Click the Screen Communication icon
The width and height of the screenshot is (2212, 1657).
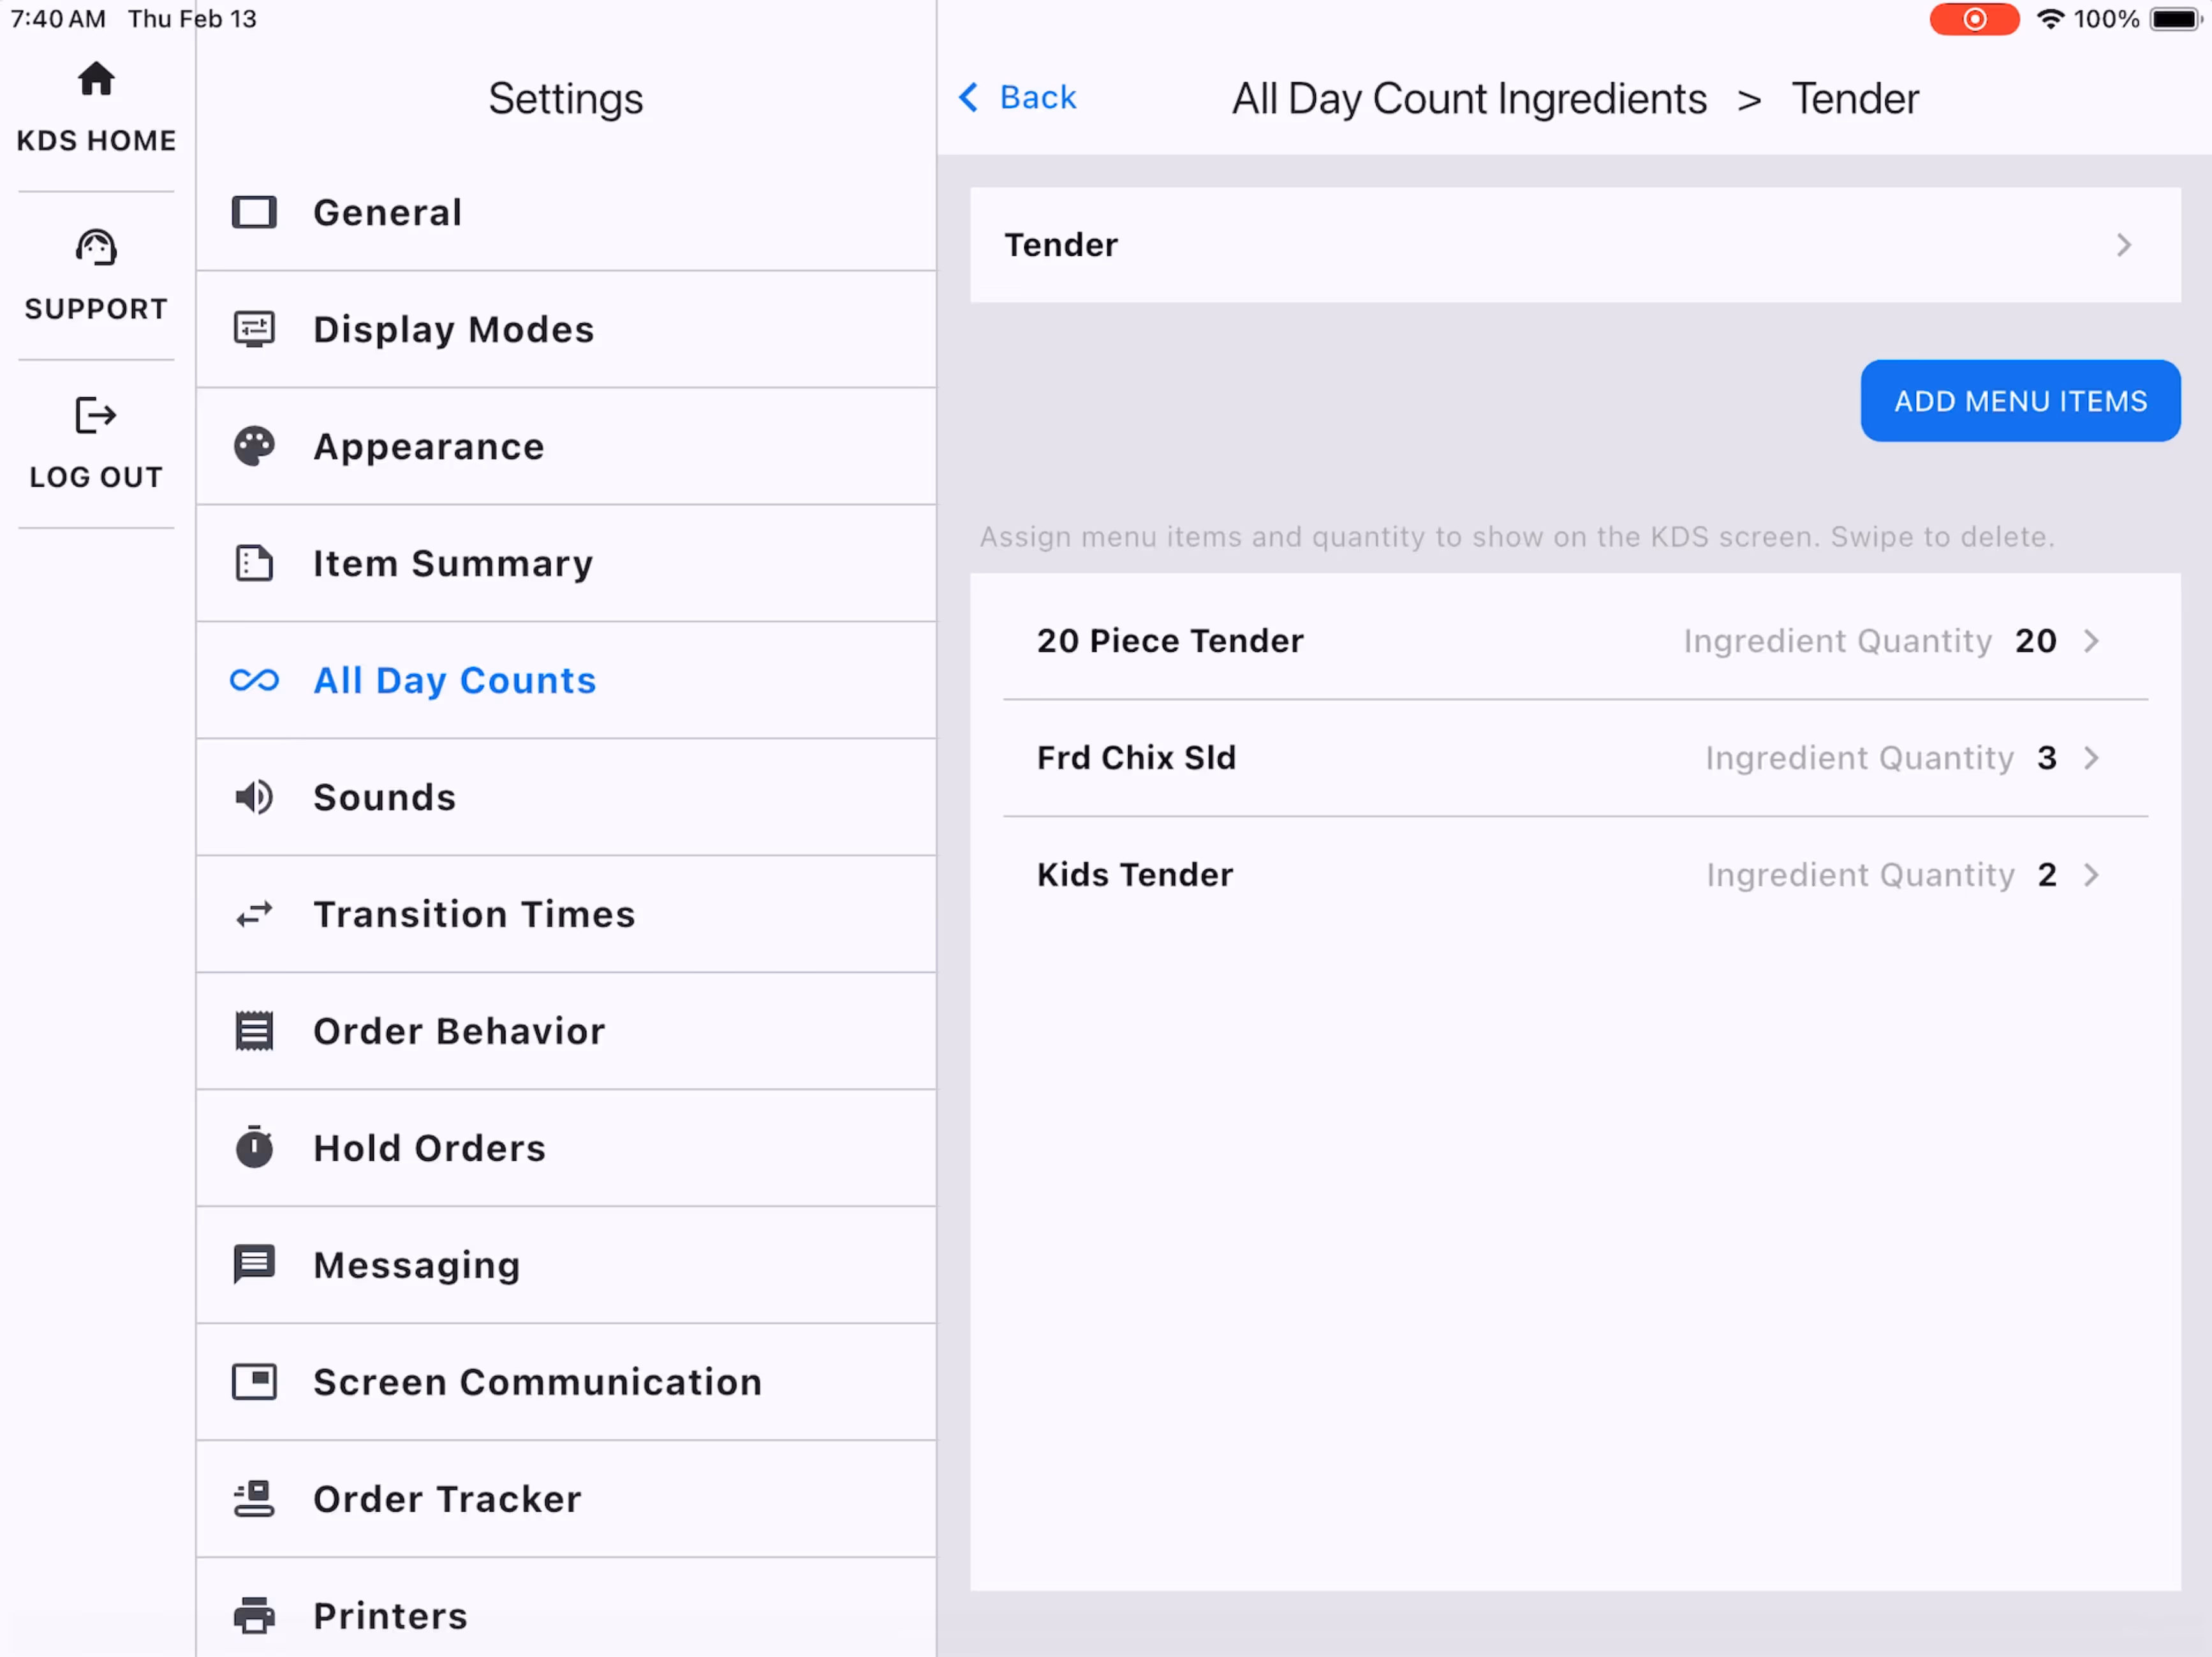(254, 1381)
